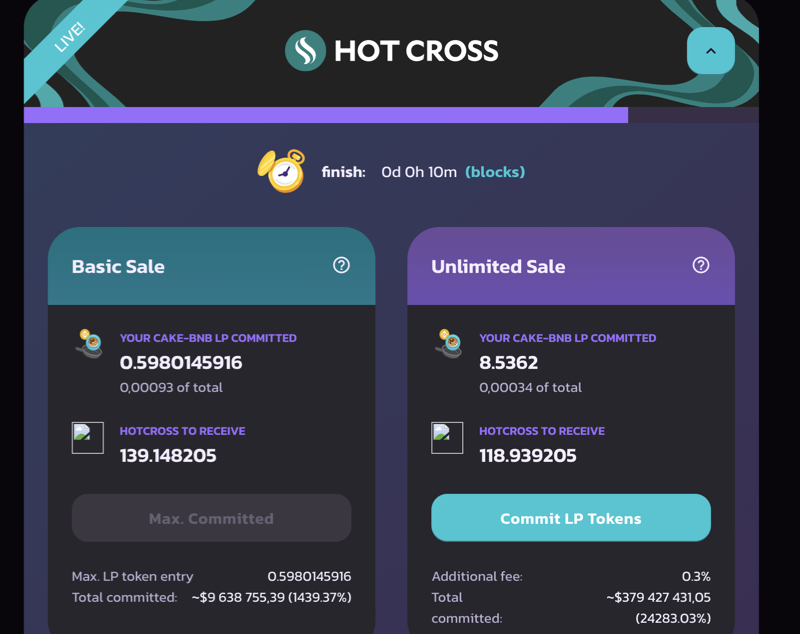Viewport: 801px width, 634px height.
Task: Click the 118.939205 HOTCROSS to receive value
Action: pos(528,456)
